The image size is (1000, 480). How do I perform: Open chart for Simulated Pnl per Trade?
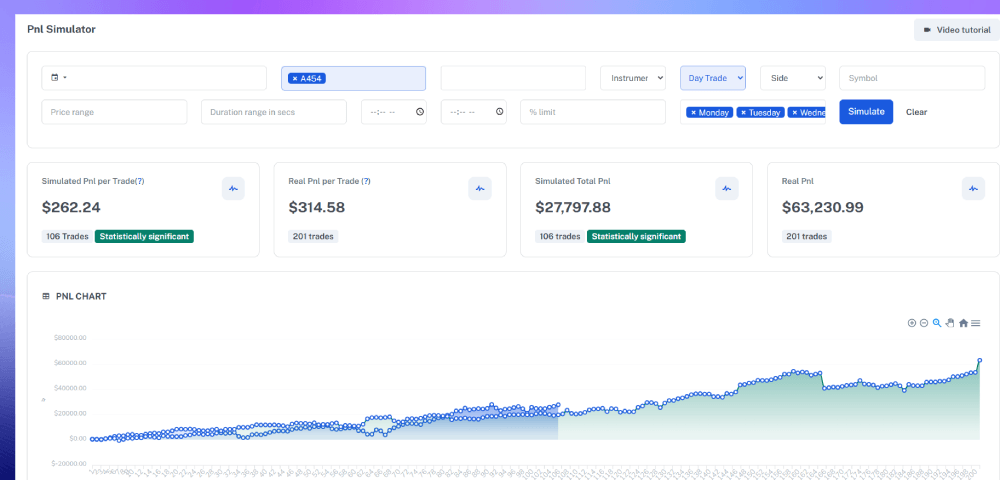(x=233, y=189)
